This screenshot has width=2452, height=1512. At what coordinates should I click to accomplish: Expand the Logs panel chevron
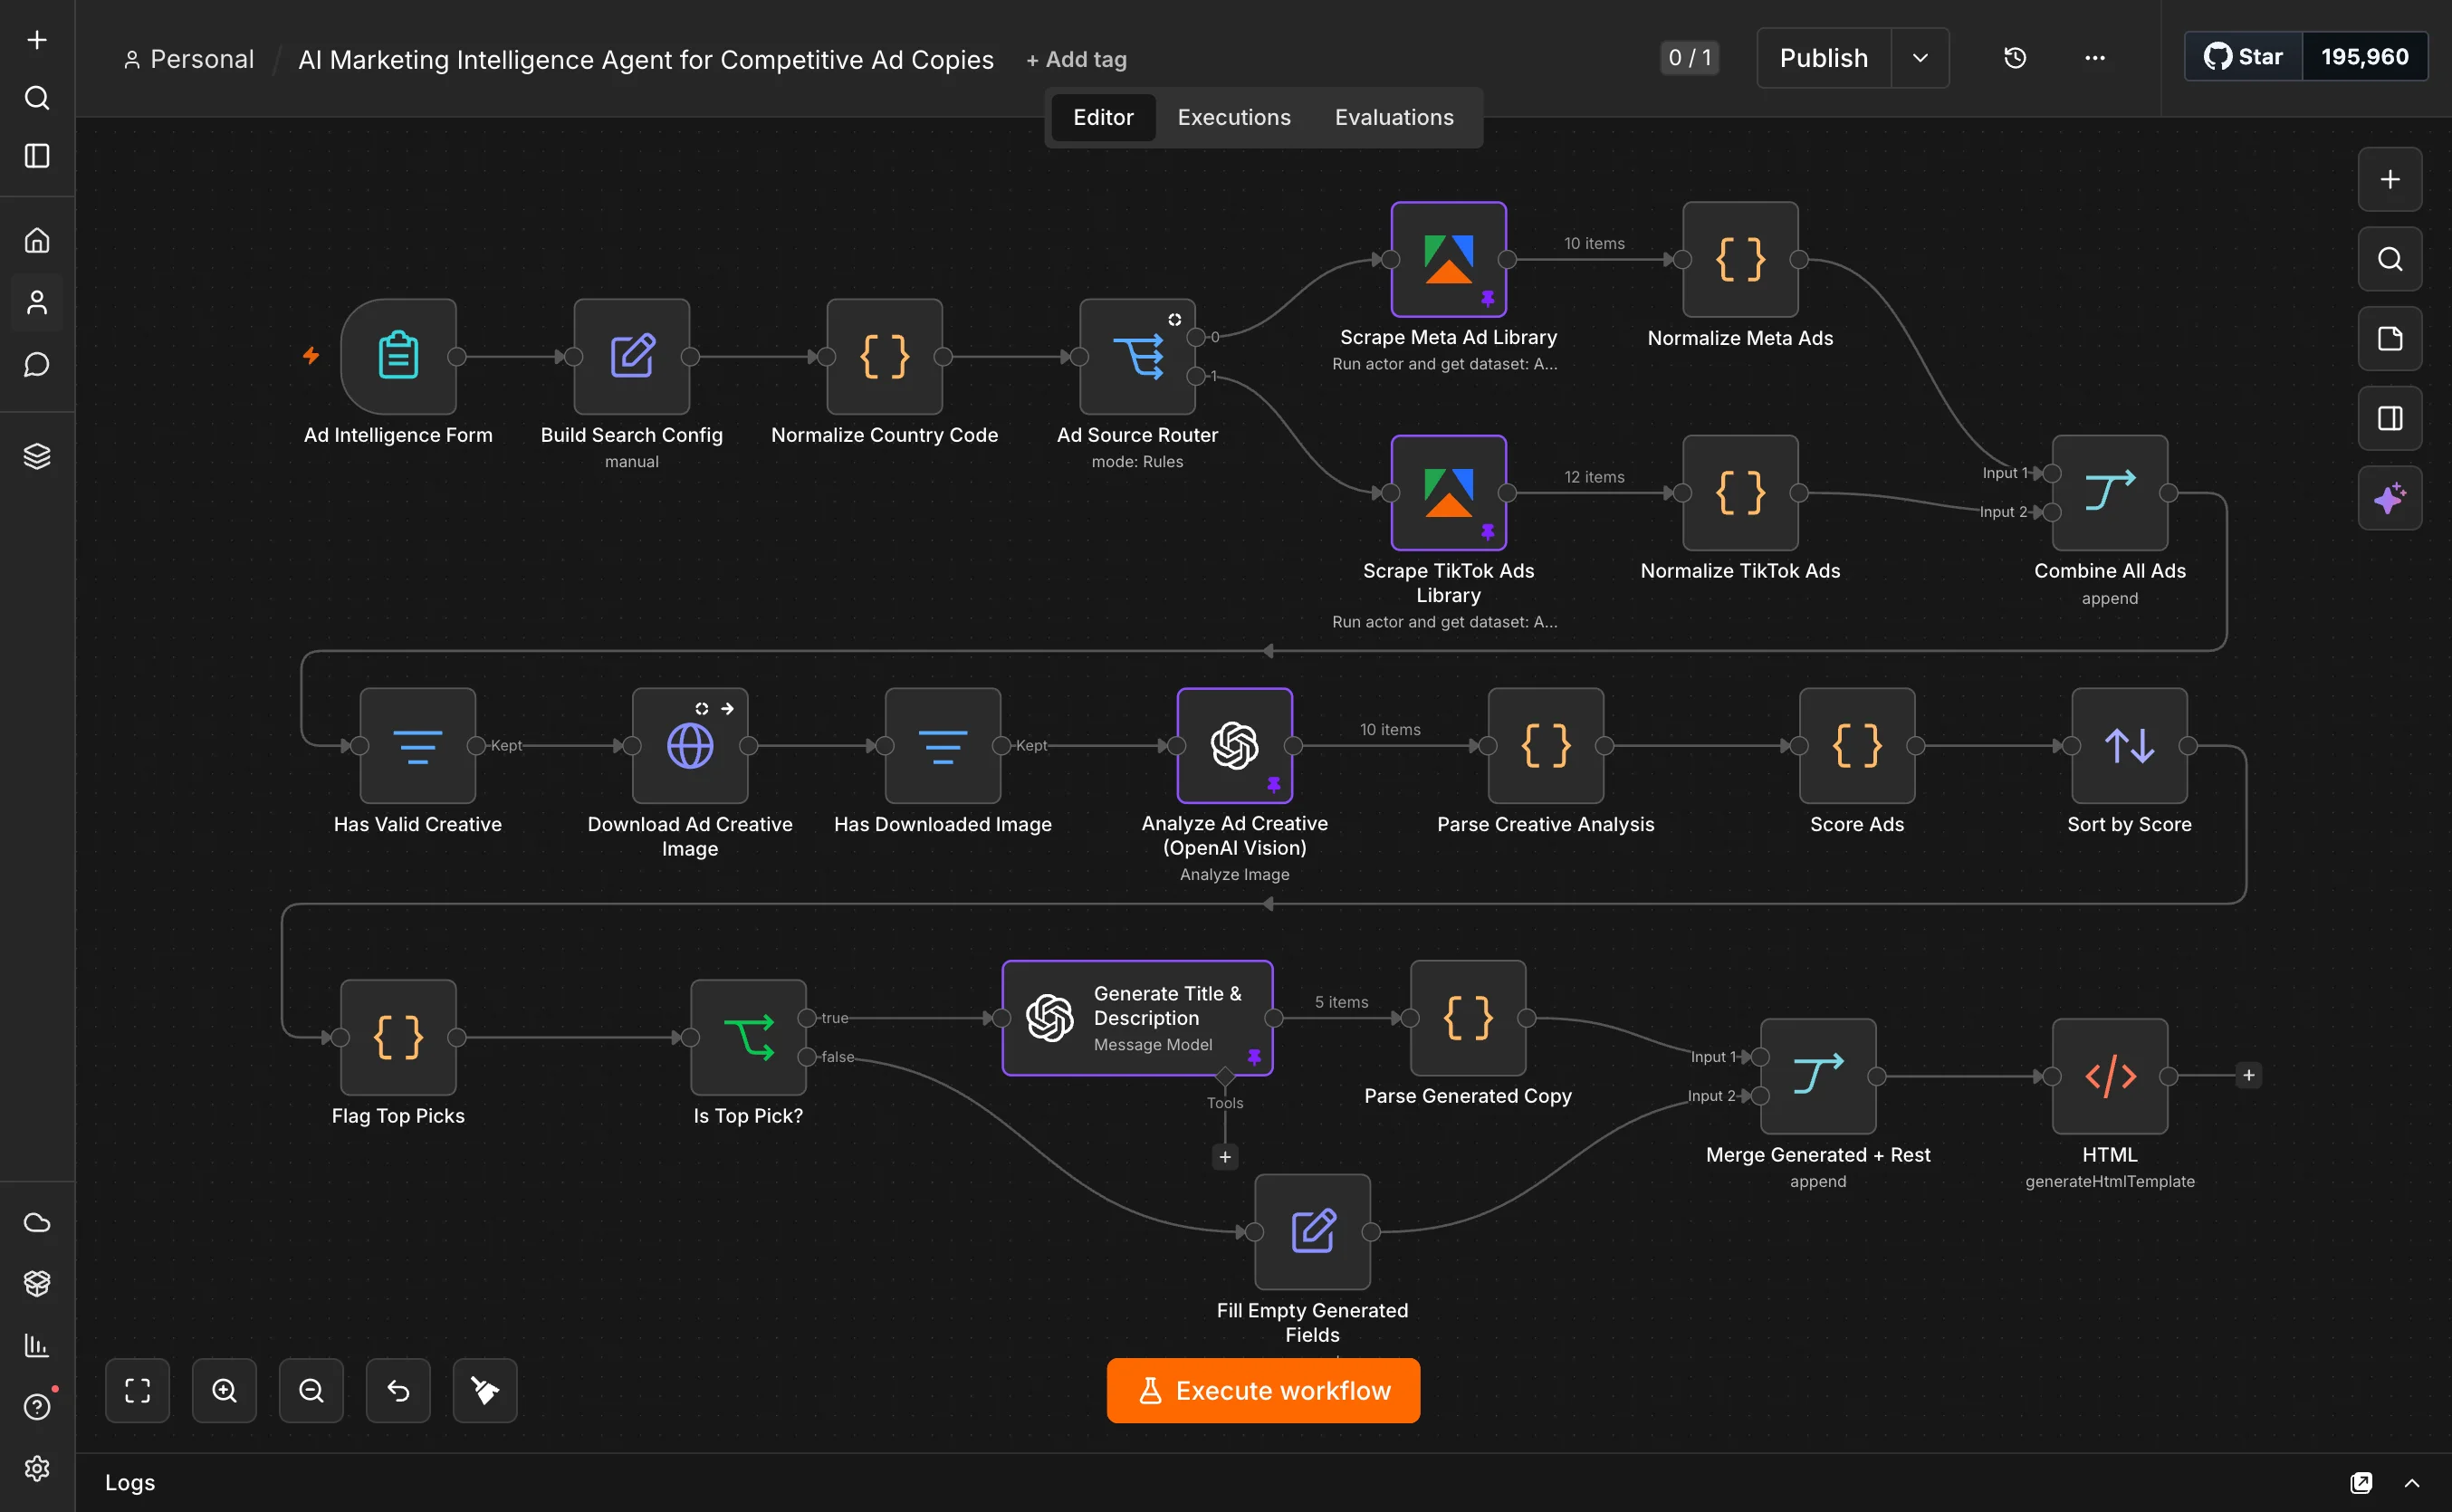click(2412, 1483)
